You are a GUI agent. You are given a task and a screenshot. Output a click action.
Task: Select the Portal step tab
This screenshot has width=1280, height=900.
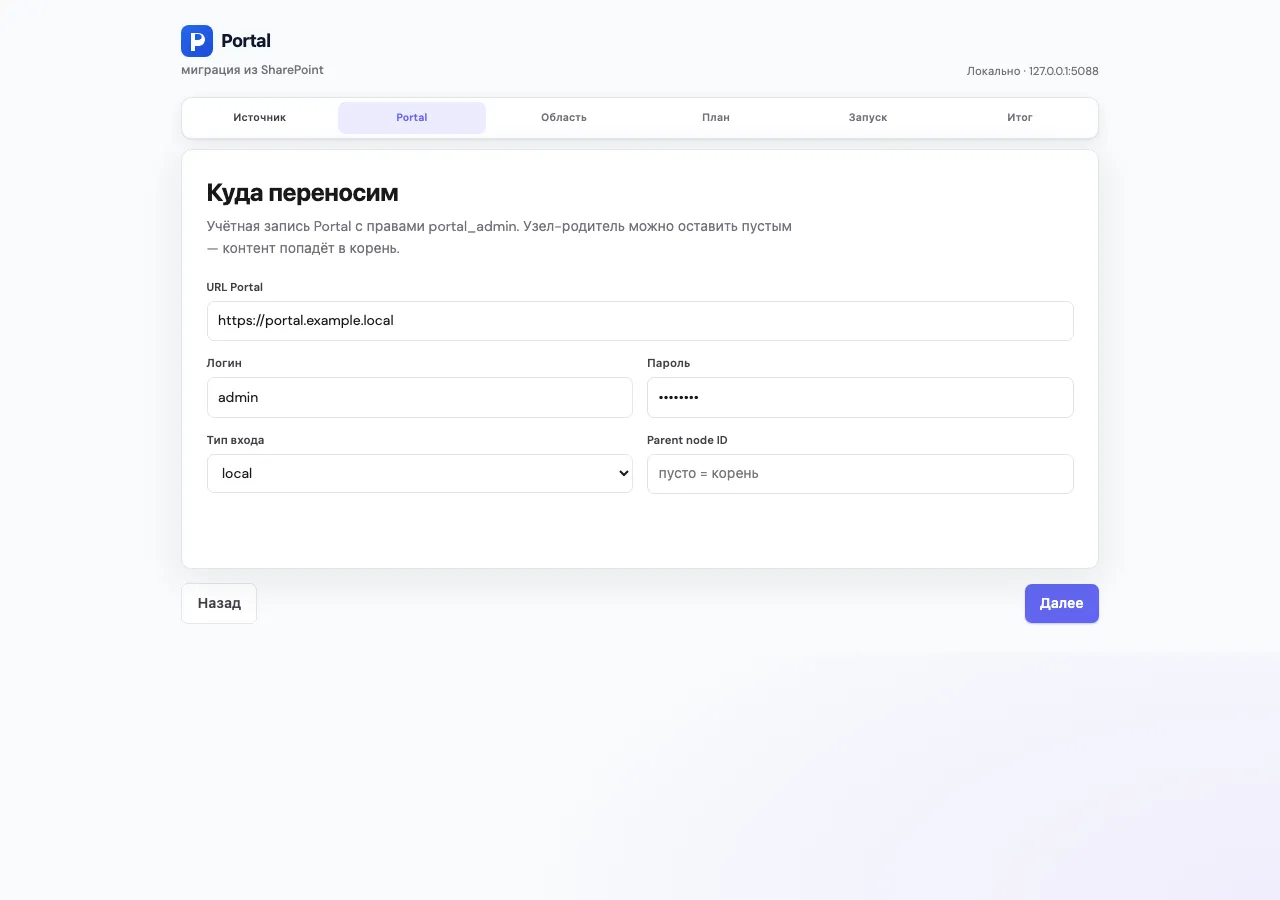click(412, 118)
